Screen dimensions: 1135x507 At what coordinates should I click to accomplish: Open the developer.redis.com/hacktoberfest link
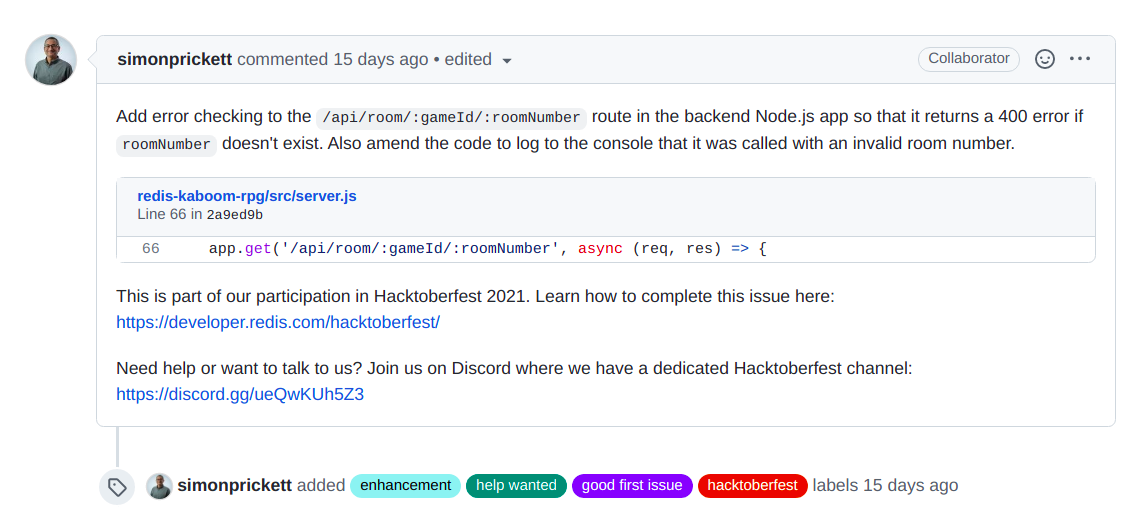pyautogui.click(x=278, y=322)
